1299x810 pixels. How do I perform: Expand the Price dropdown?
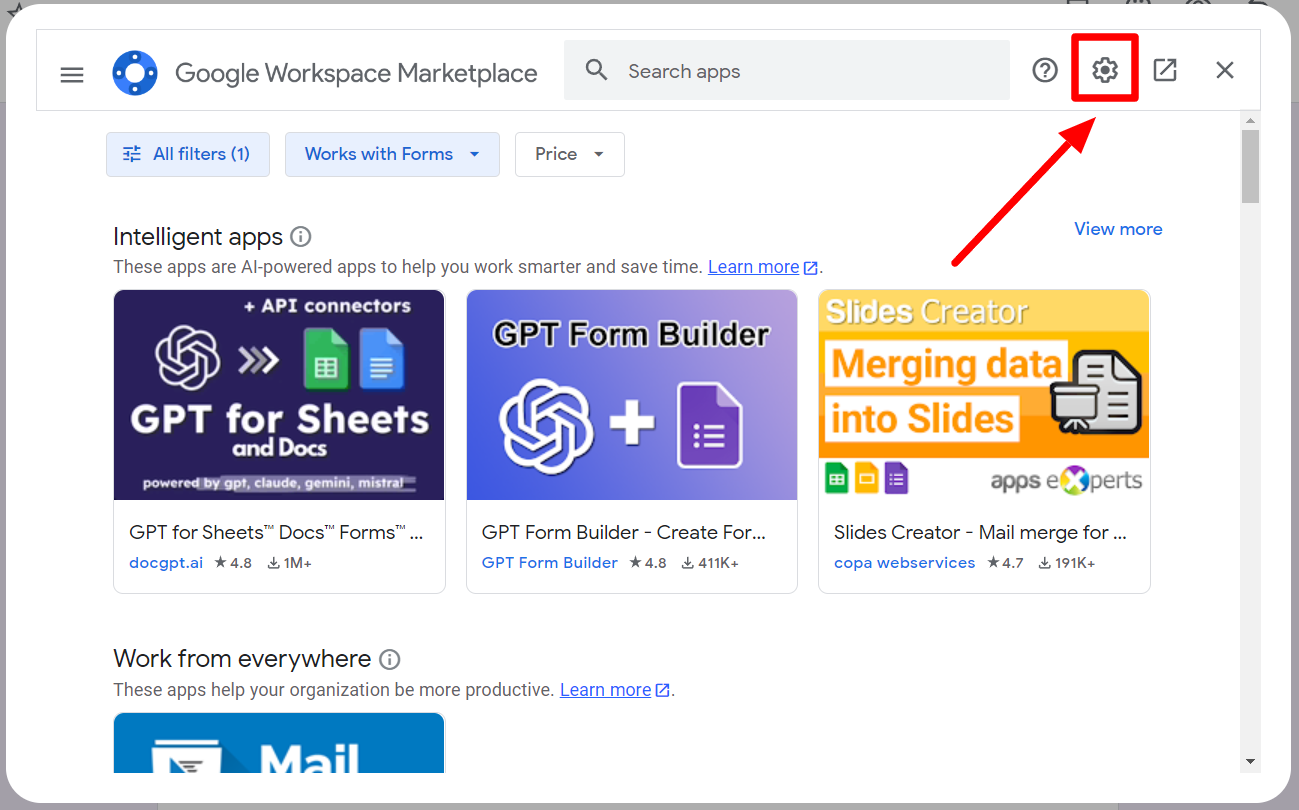(570, 154)
